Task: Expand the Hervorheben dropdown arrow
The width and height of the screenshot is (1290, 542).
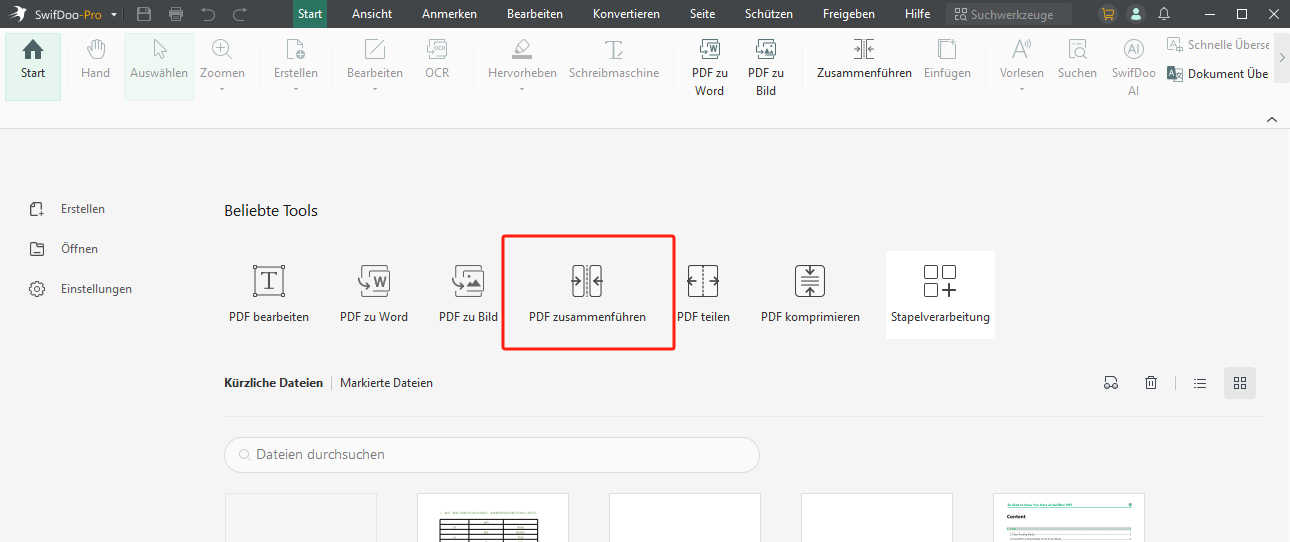Action: click(522, 89)
